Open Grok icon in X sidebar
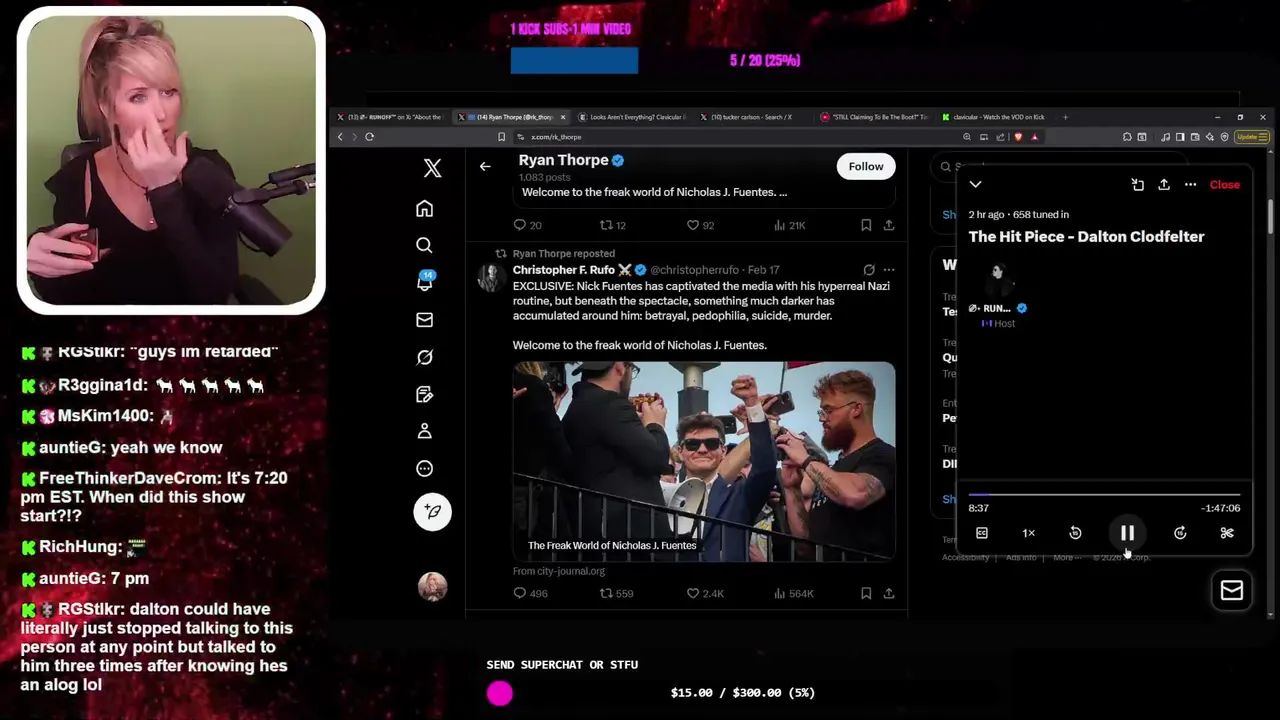 tap(424, 357)
